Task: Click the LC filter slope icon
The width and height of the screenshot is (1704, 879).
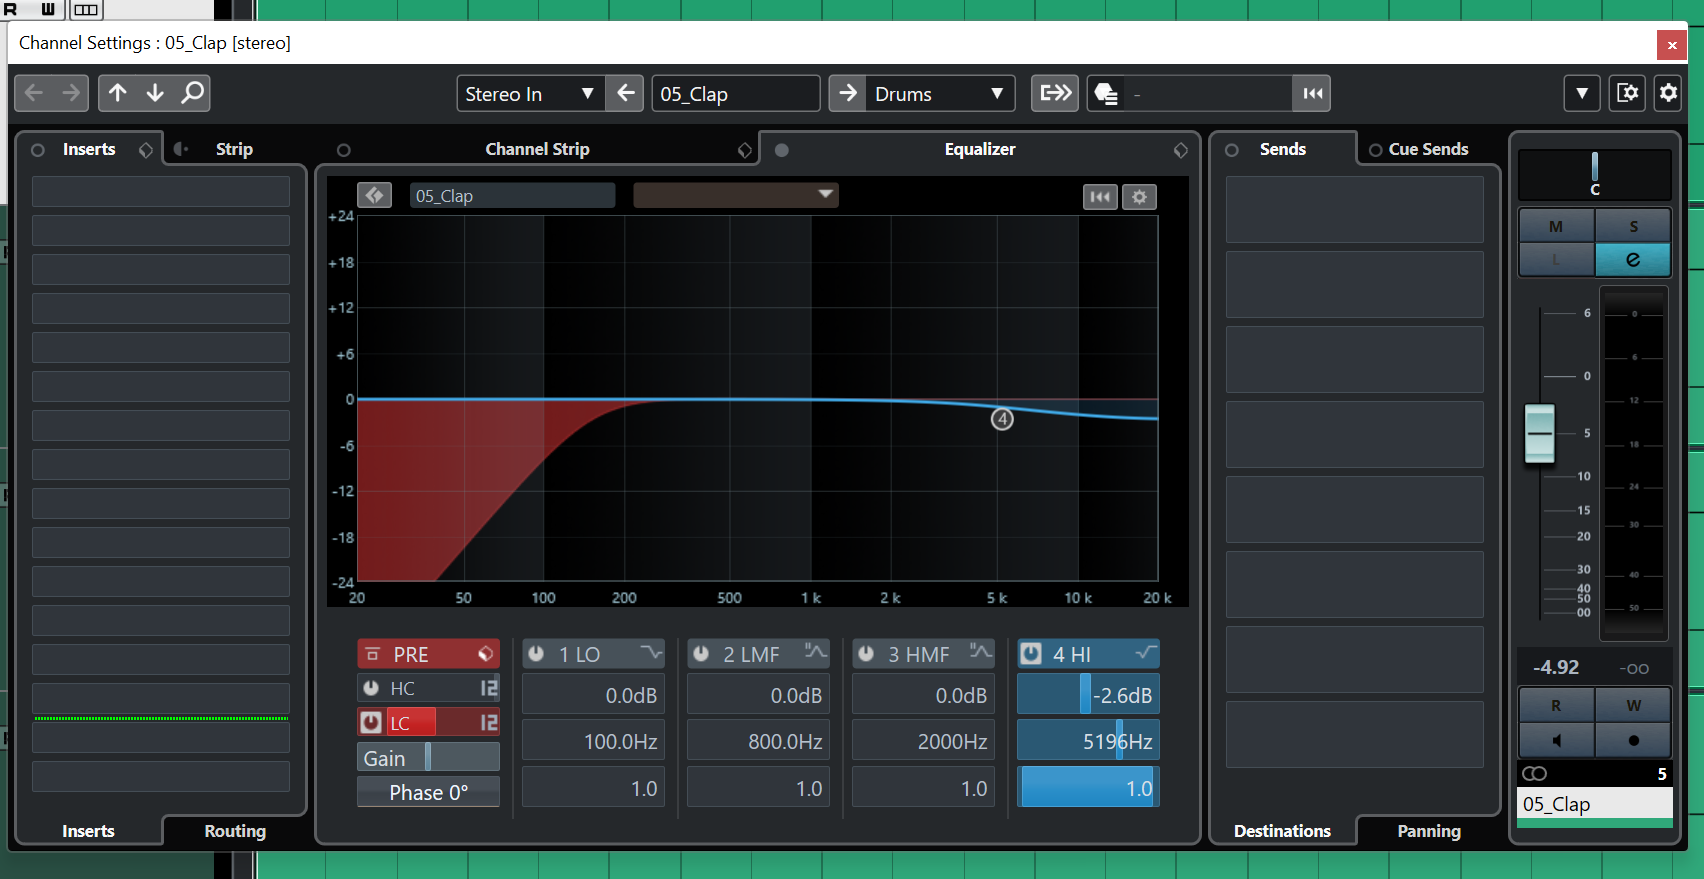Action: click(489, 722)
